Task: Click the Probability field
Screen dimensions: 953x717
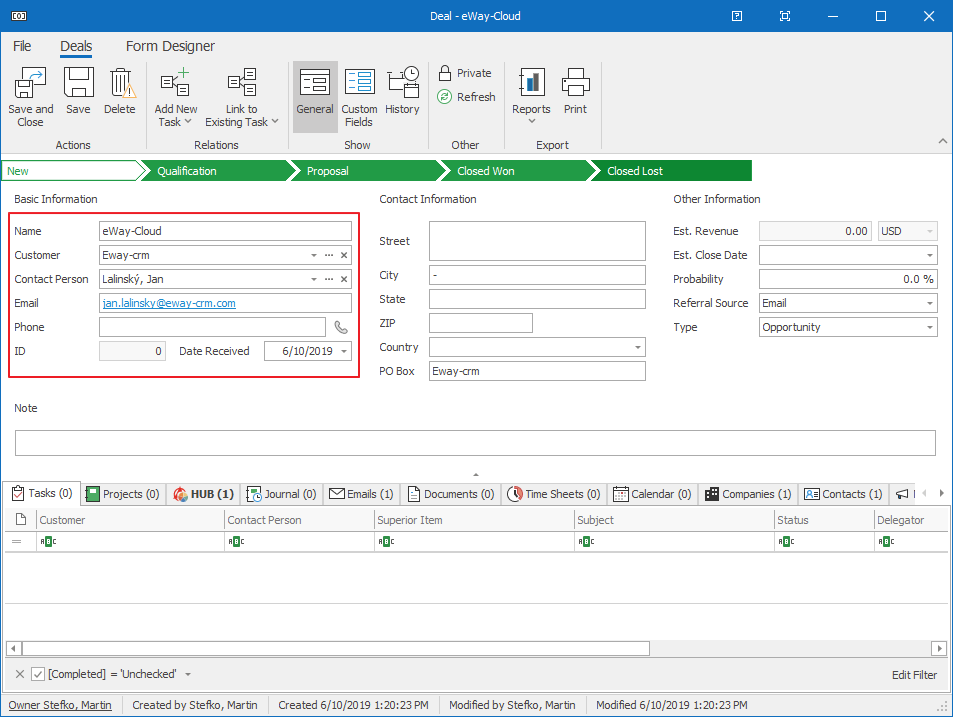Action: pyautogui.click(x=848, y=280)
